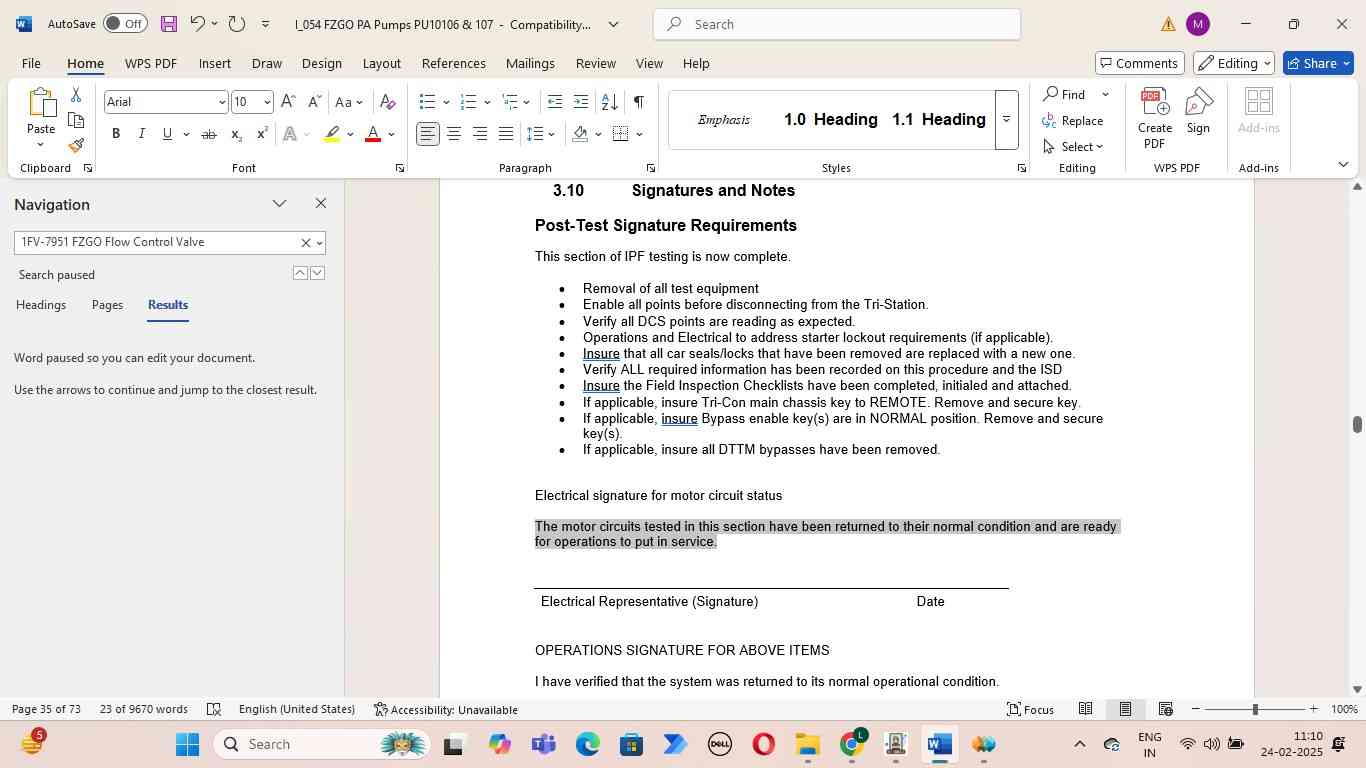Click the Comments button
The height and width of the screenshot is (768, 1366).
(1140, 63)
